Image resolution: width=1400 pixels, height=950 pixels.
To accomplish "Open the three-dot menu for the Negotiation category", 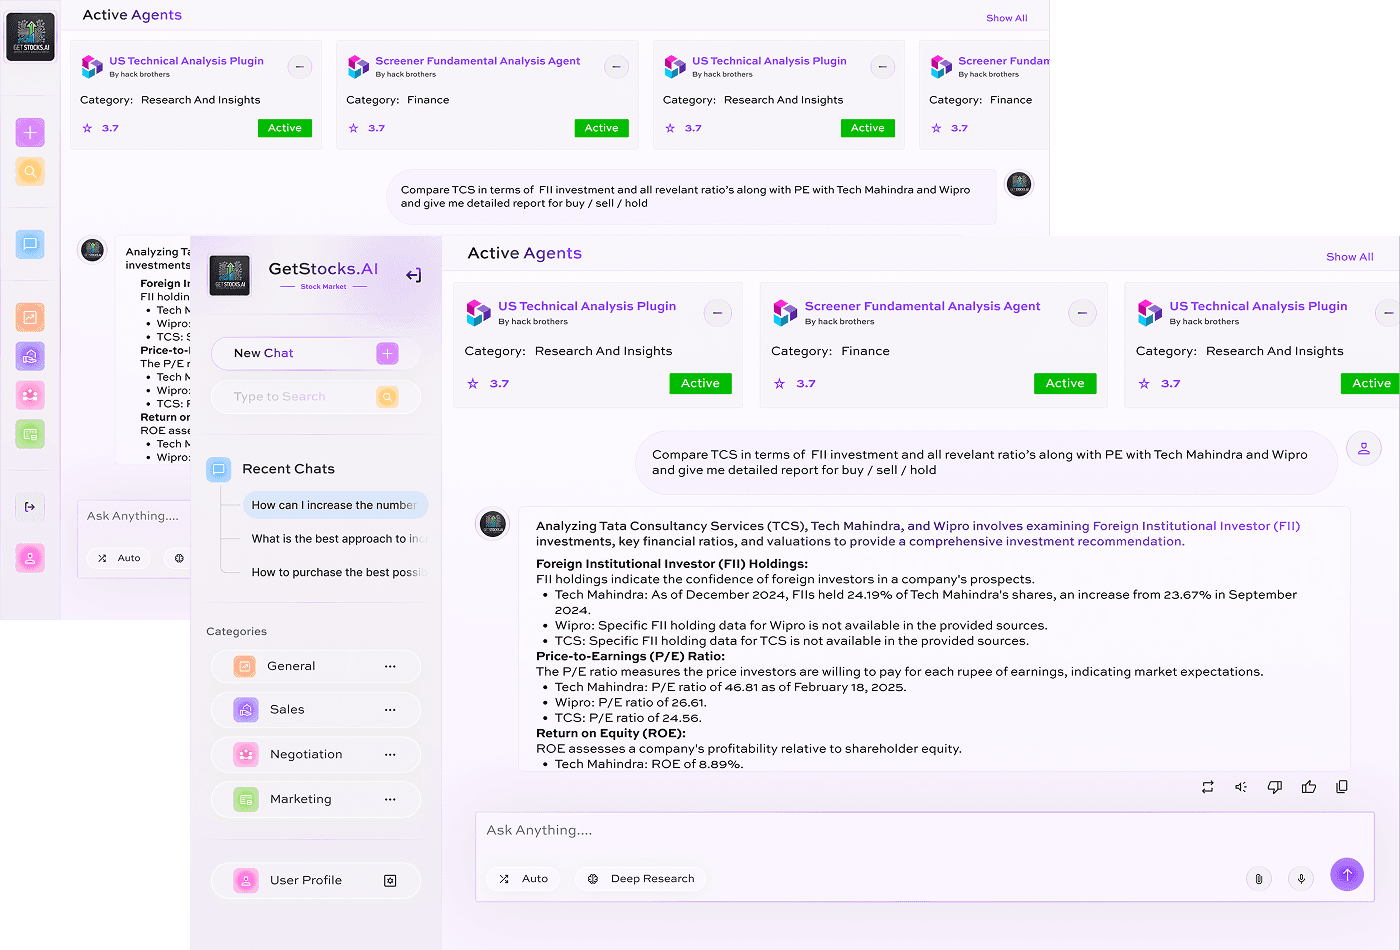I will click(390, 755).
